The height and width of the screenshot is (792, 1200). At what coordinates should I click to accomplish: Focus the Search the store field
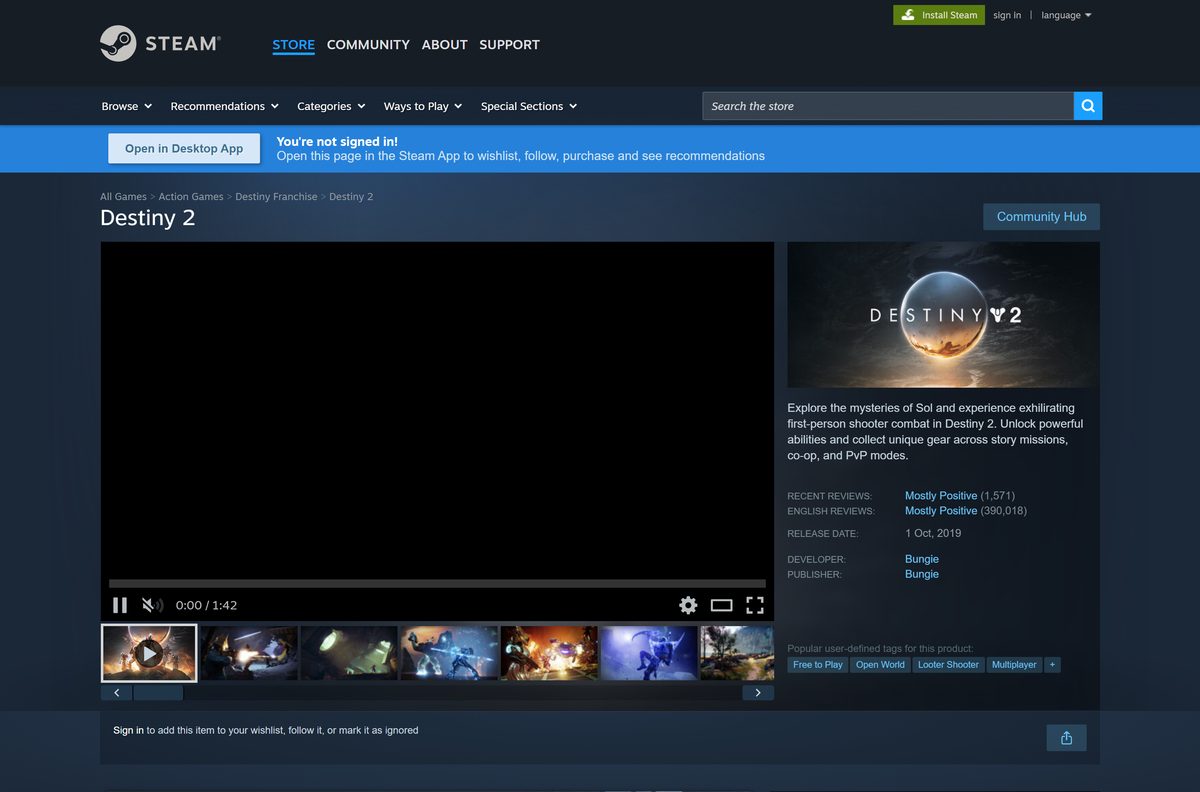(888, 106)
